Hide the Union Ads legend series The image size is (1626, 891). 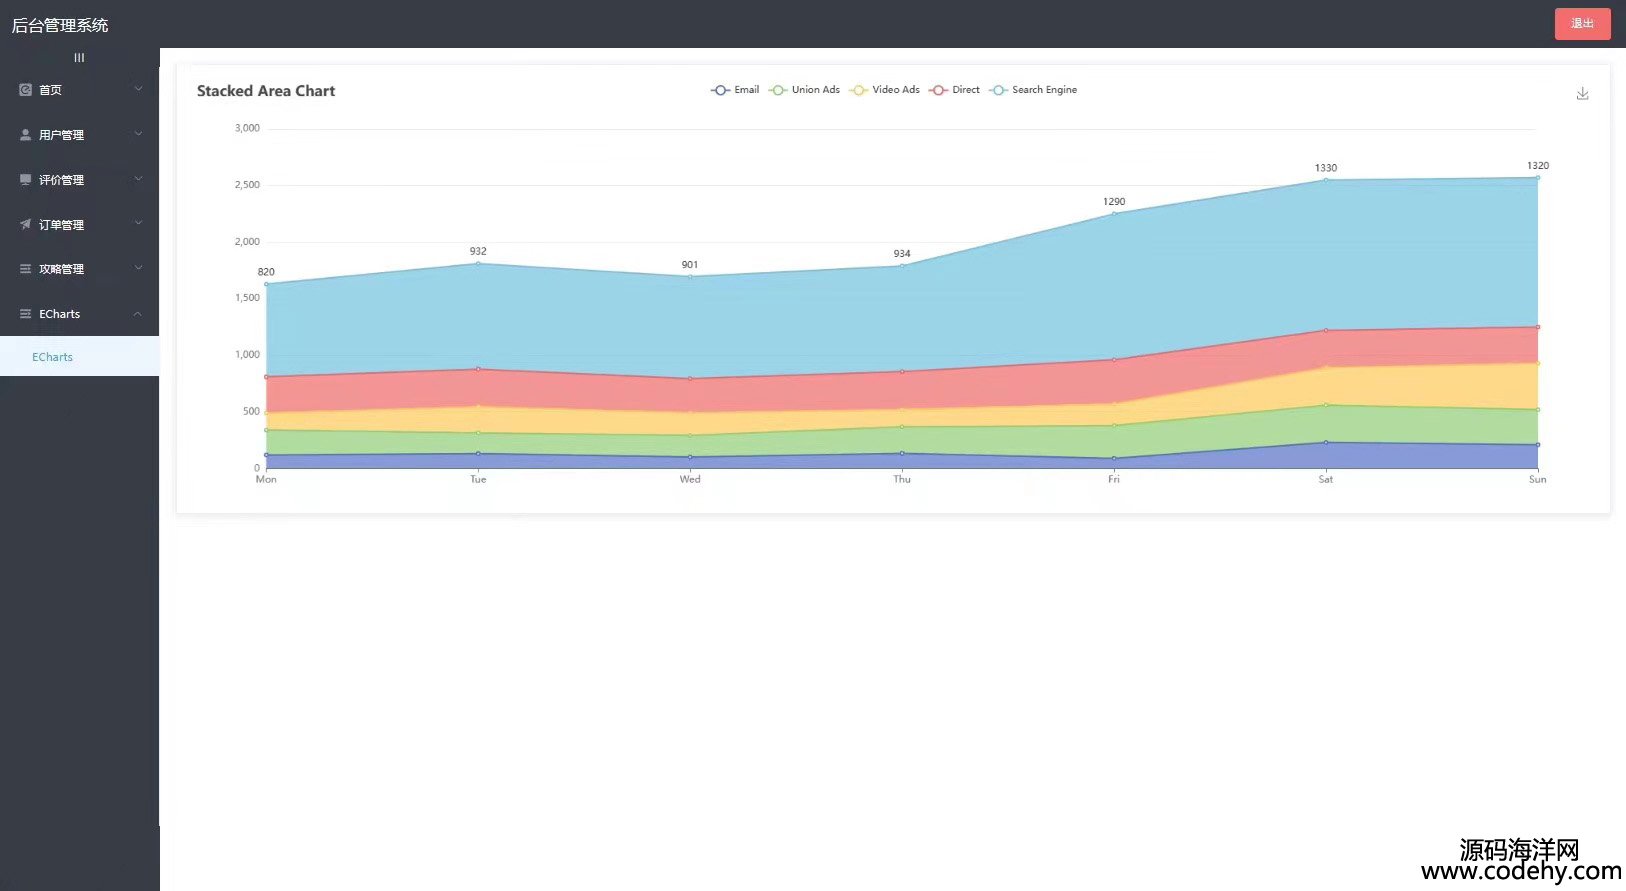[805, 90]
